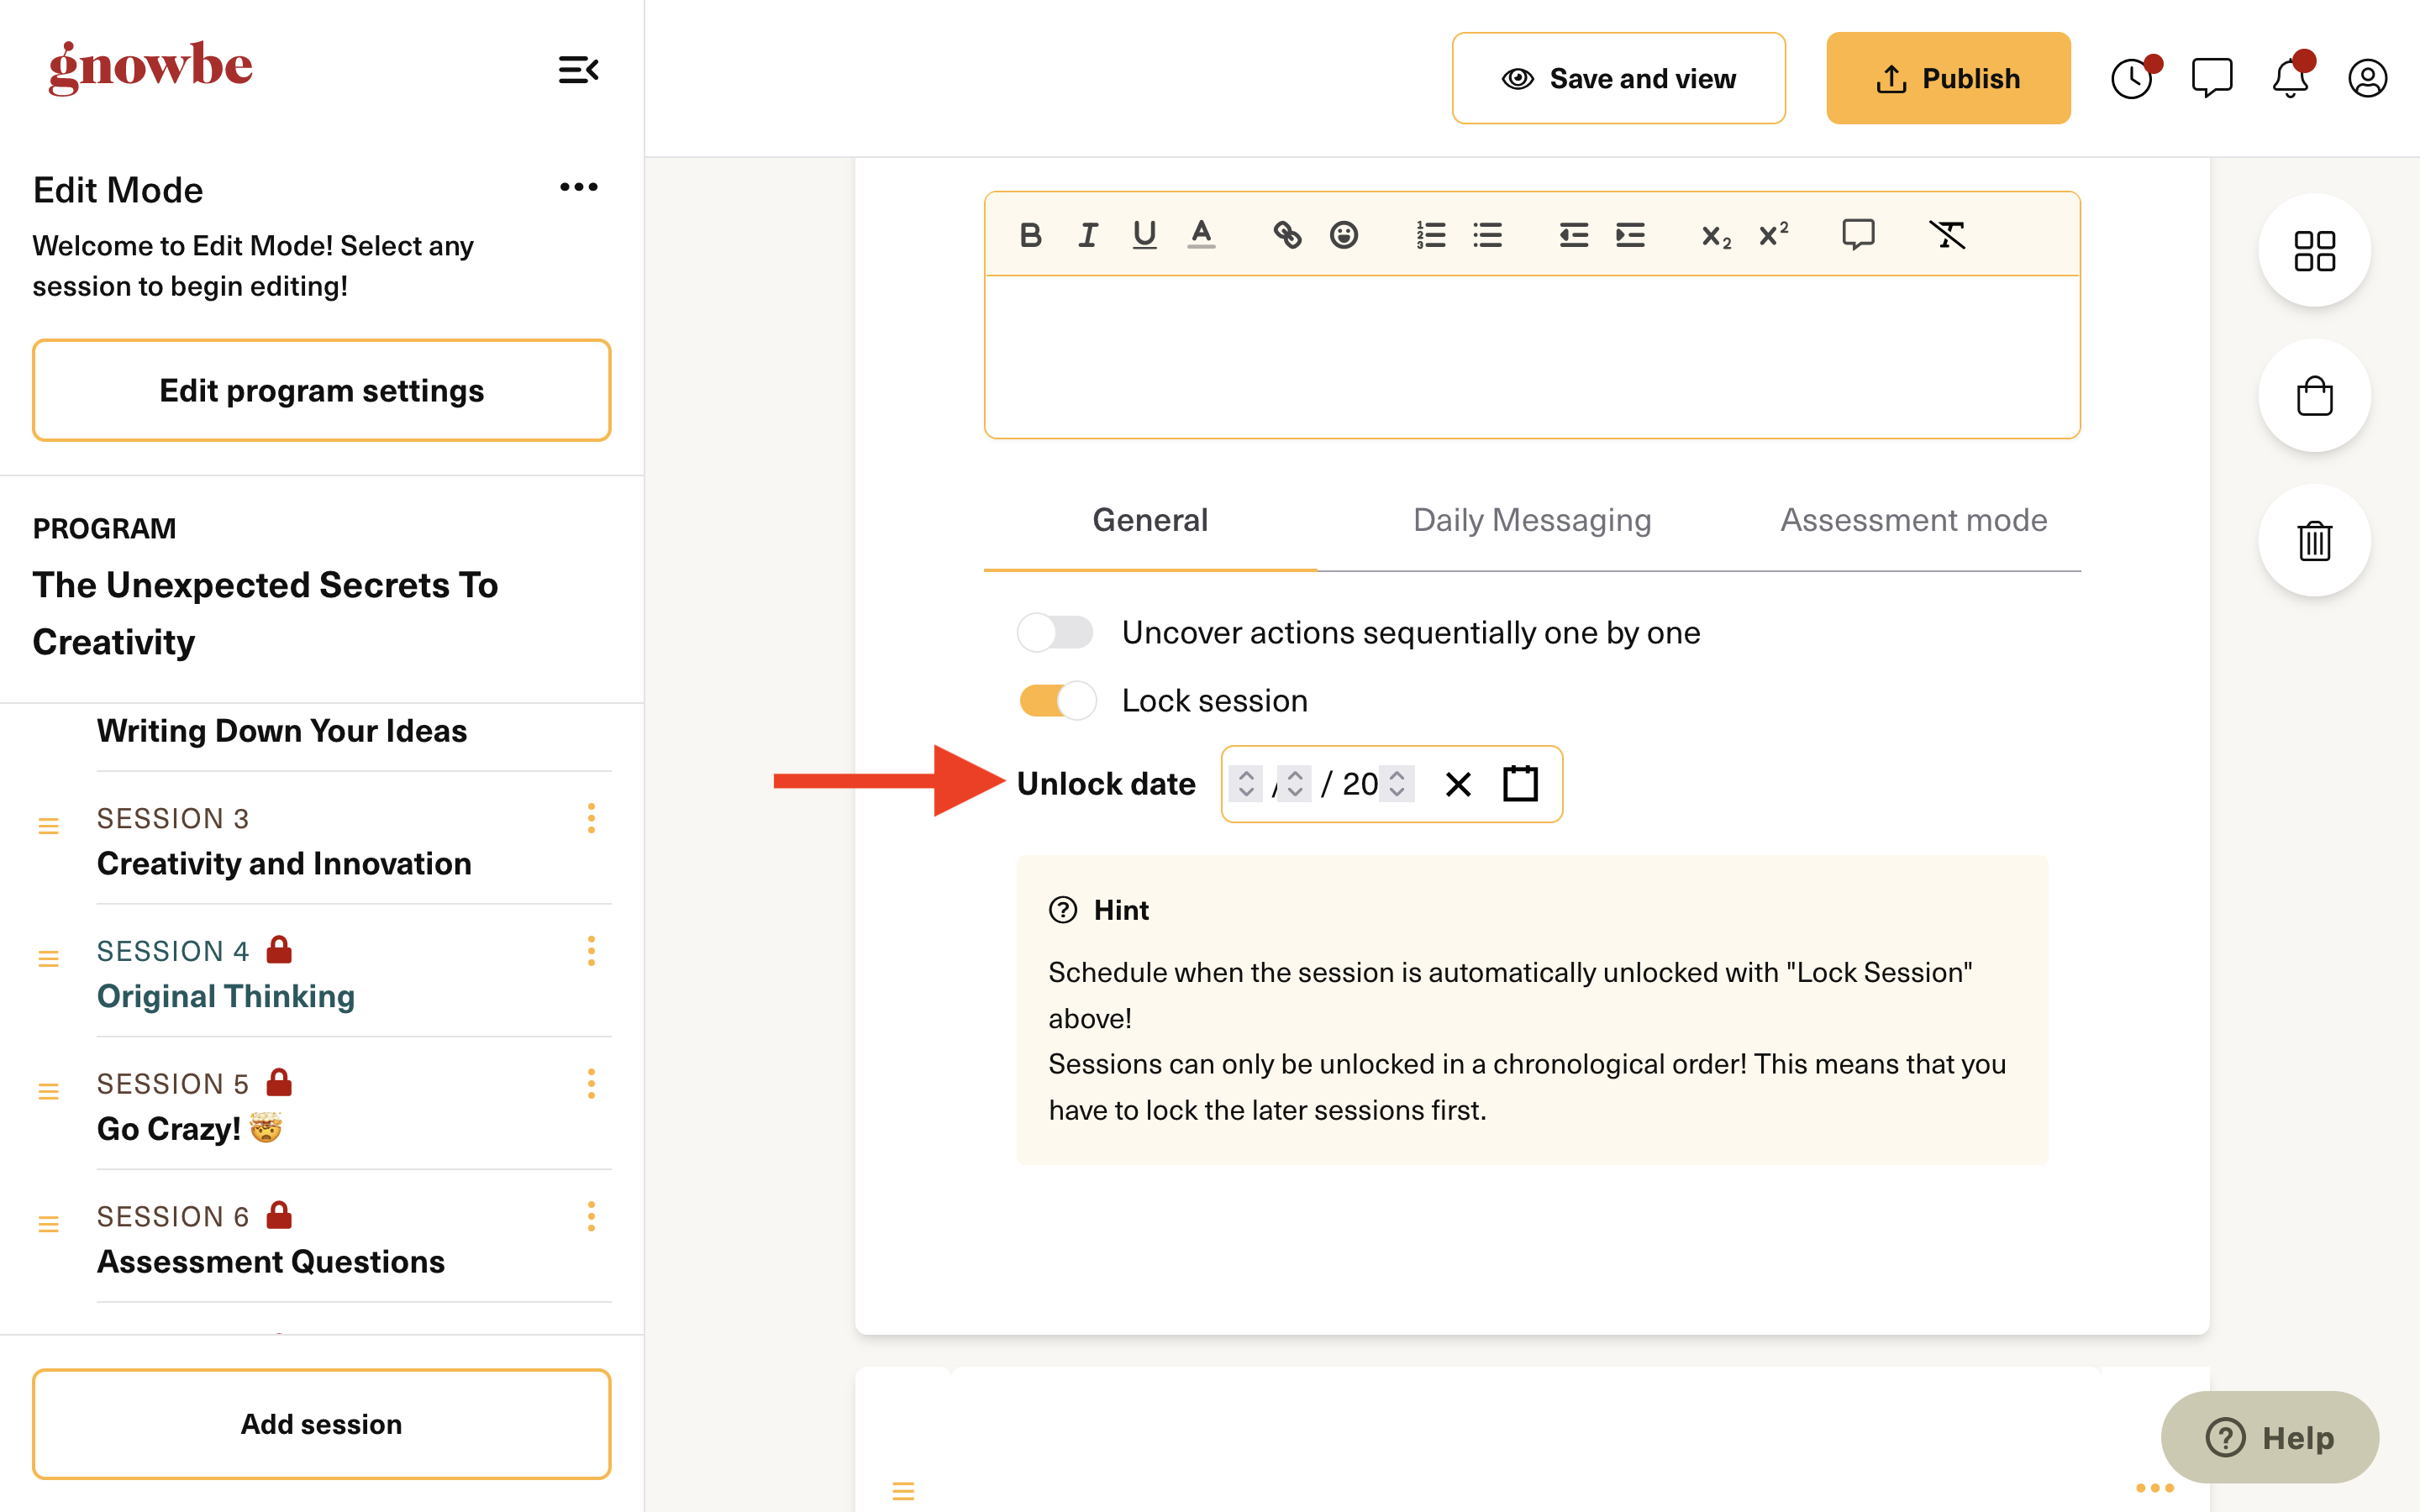2420x1512 pixels.
Task: Open the calendar date picker
Action: [1520, 783]
